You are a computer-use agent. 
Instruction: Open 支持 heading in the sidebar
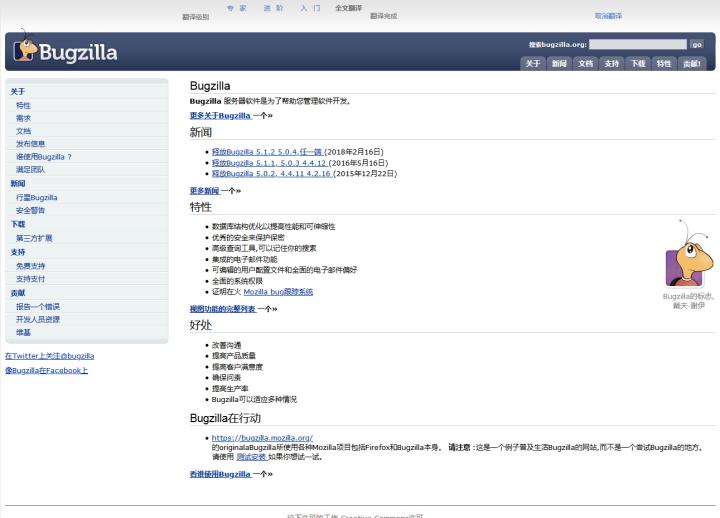(18, 252)
